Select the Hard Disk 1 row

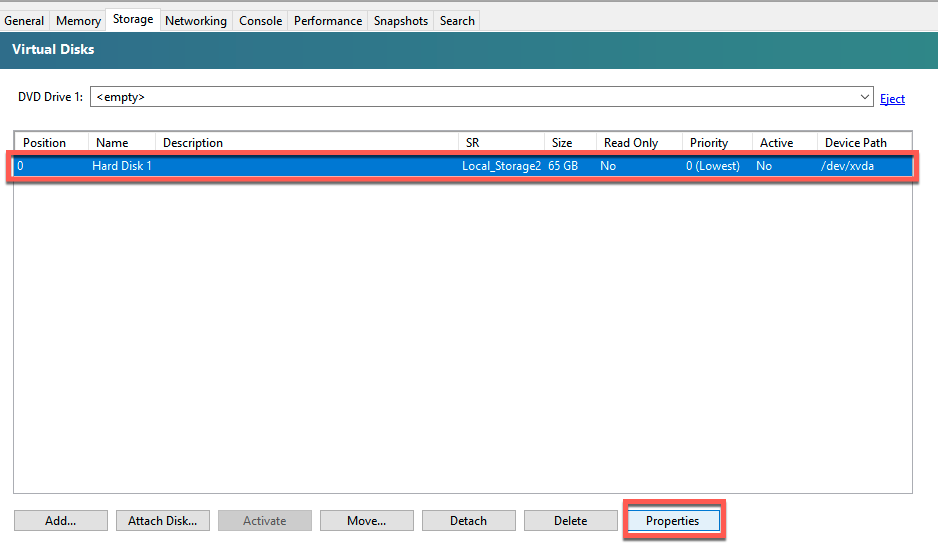(x=463, y=166)
